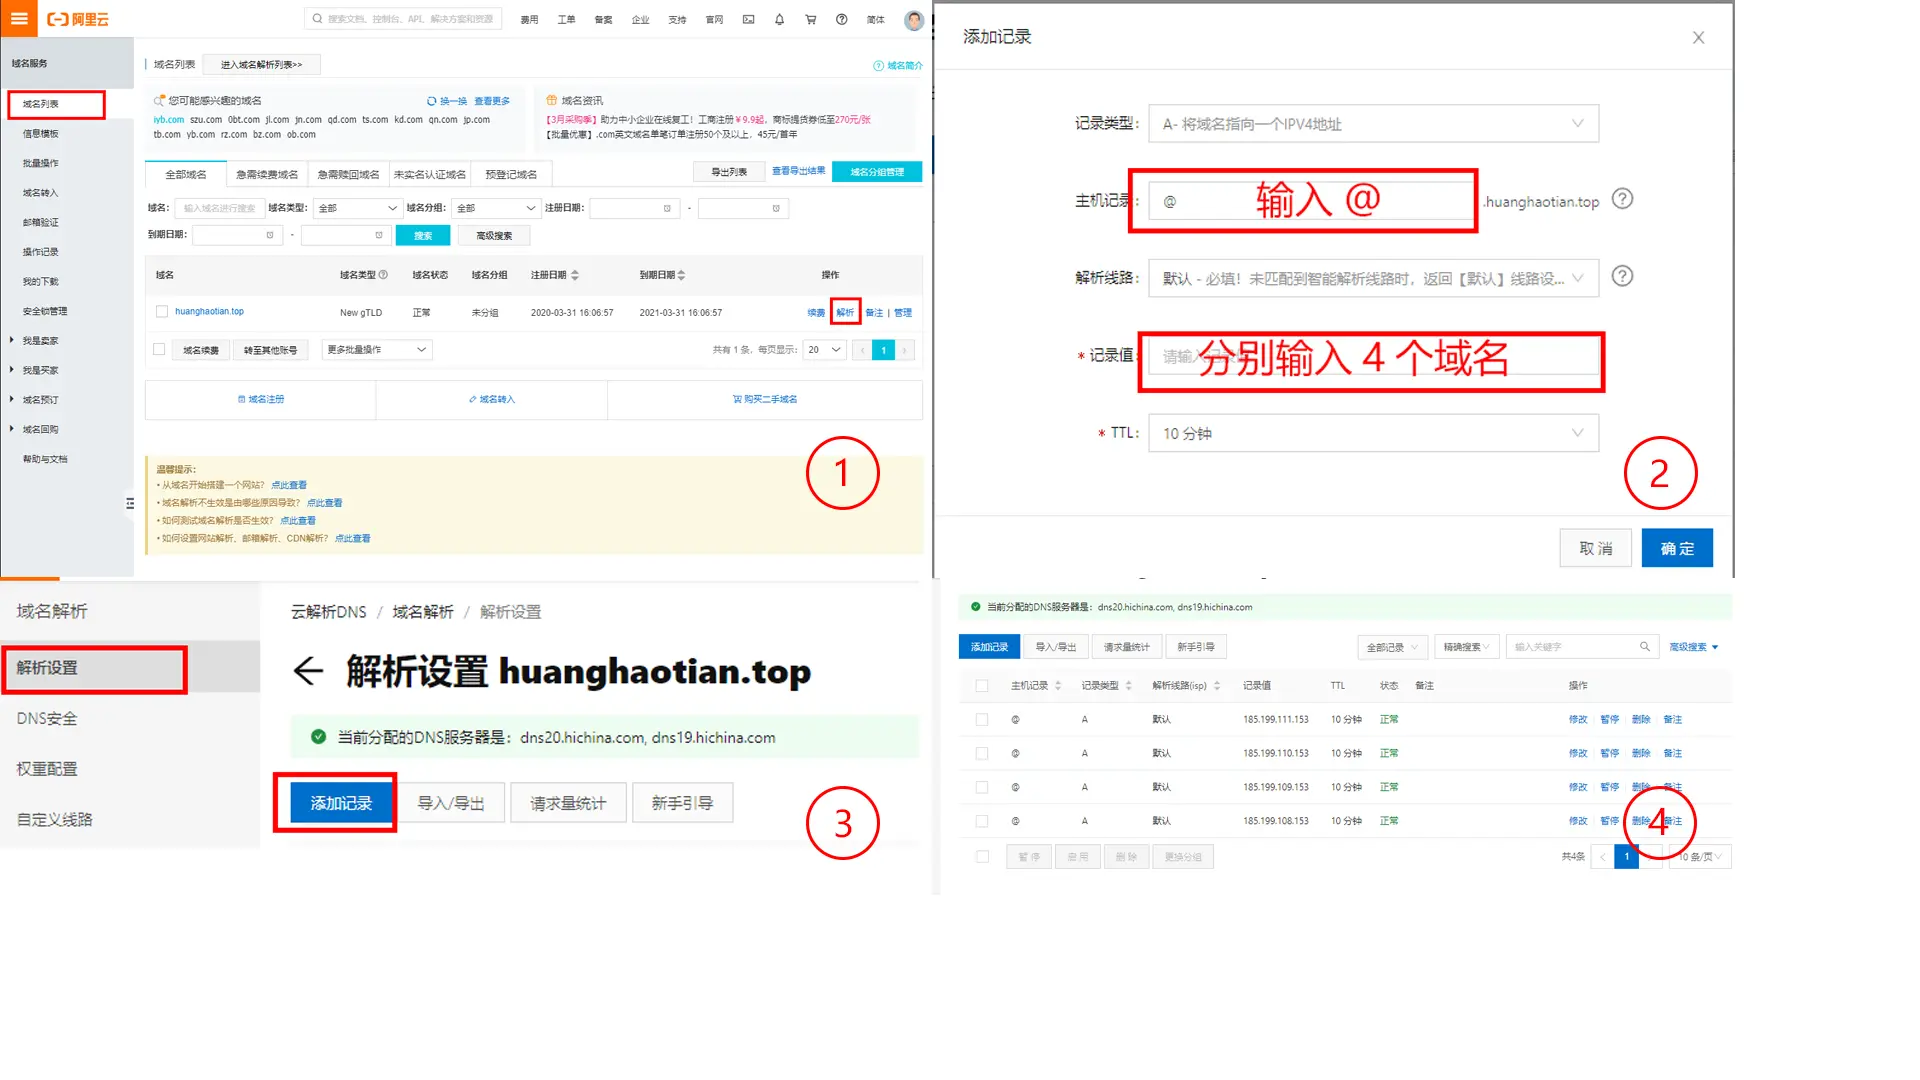Image resolution: width=1920 pixels, height=1080 pixels.
Task: Open the orange hamburger menu
Action: click(x=19, y=18)
